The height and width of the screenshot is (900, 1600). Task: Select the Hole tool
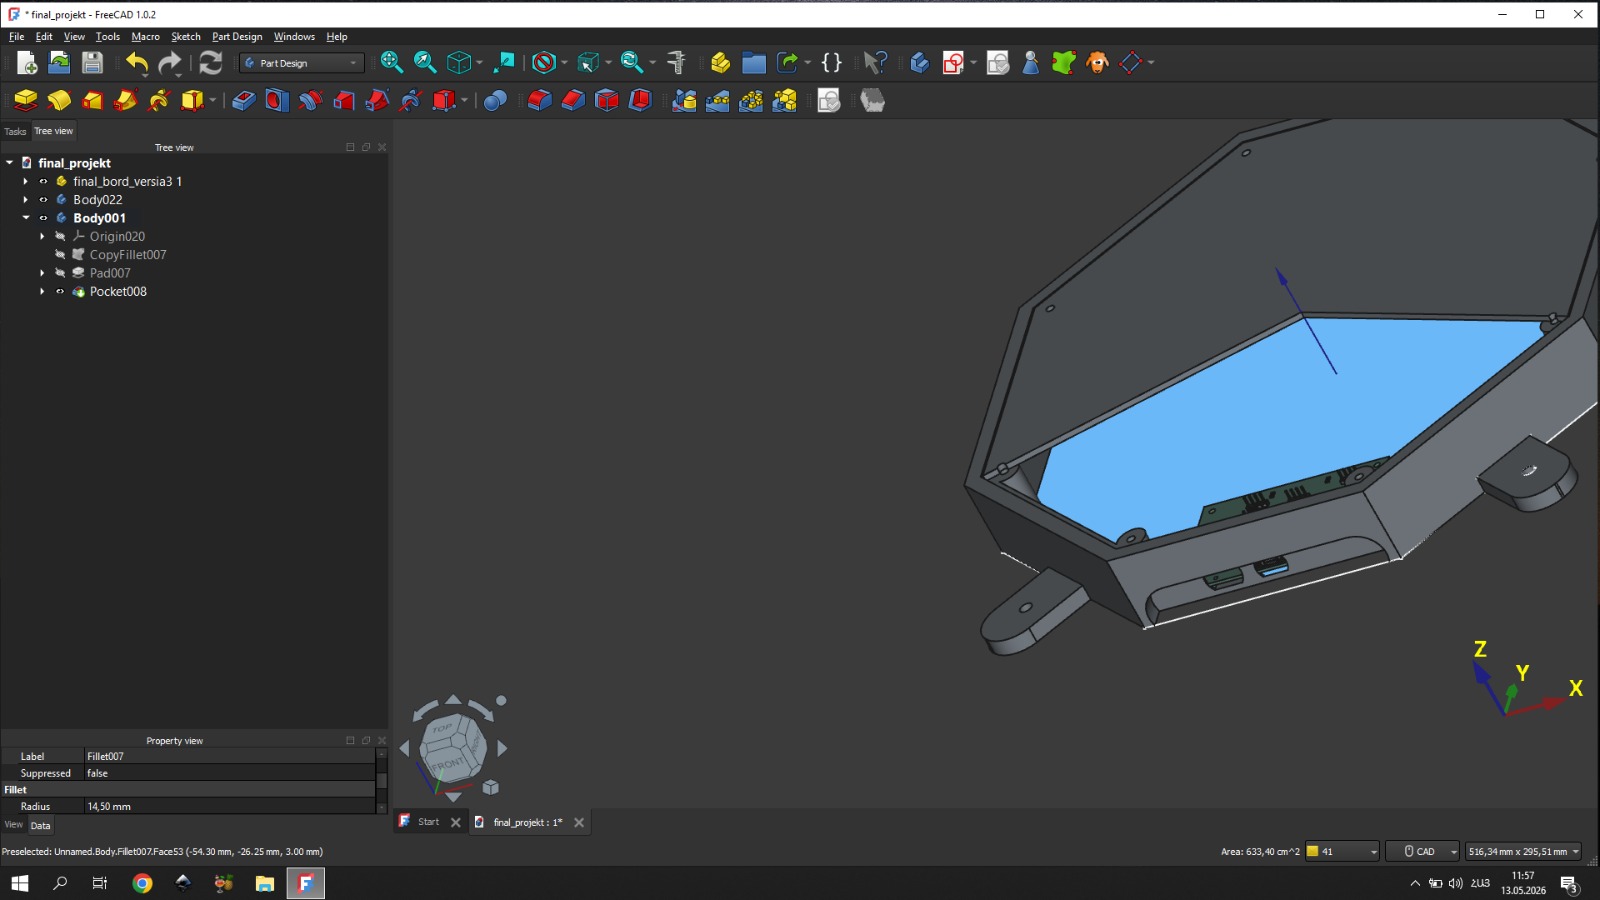coord(277,100)
